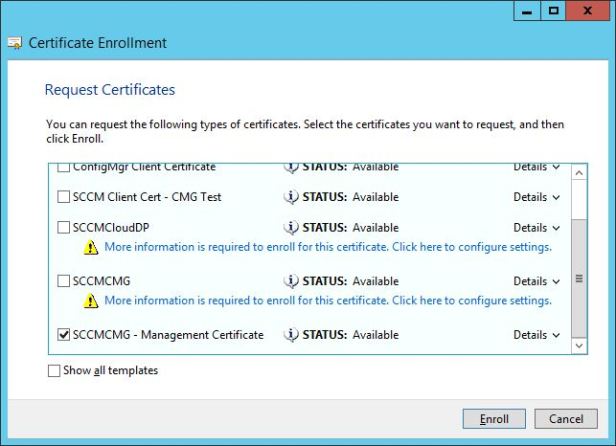Click the warning icon under SCCMCloudDP
616x446 pixels.
click(91, 248)
